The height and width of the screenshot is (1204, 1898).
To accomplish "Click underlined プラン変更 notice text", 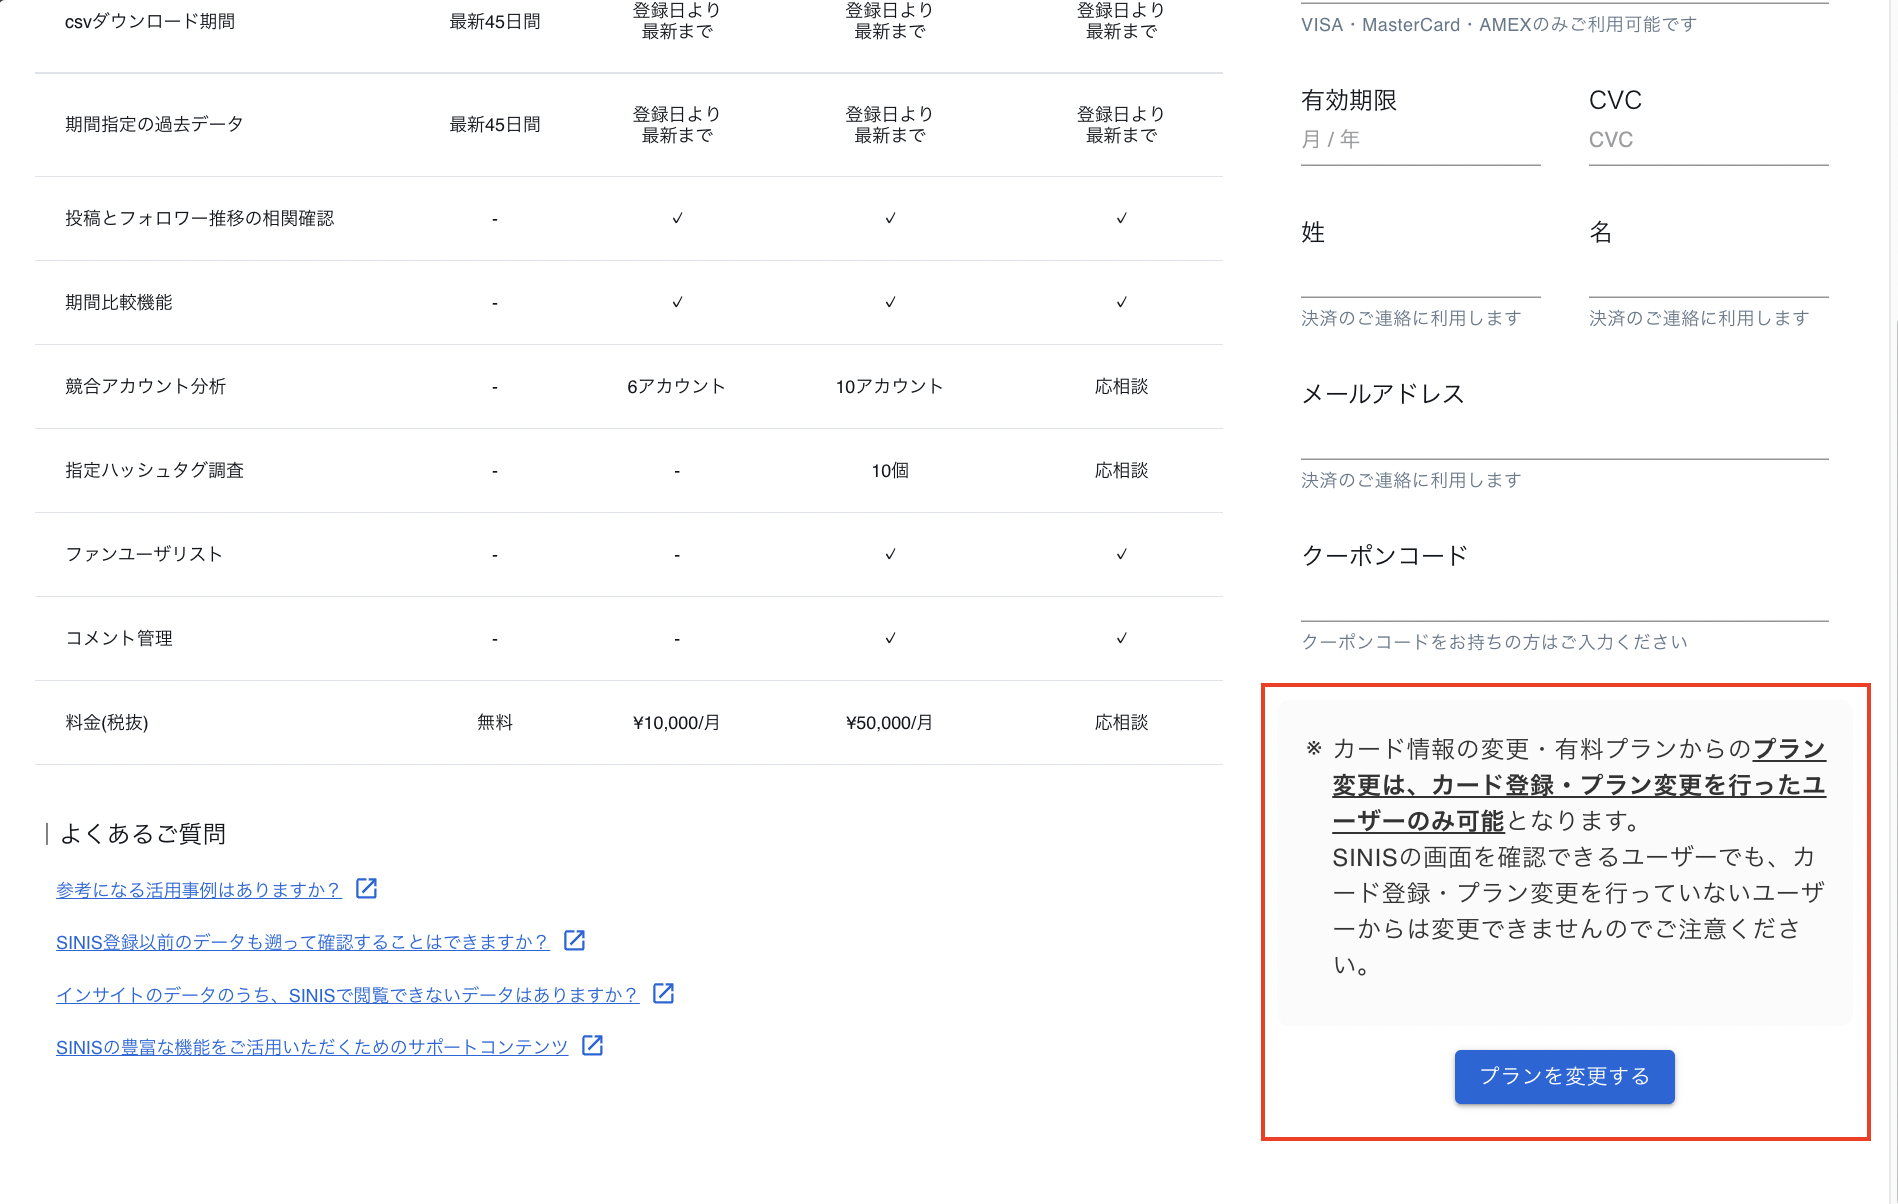I will coord(1578,786).
